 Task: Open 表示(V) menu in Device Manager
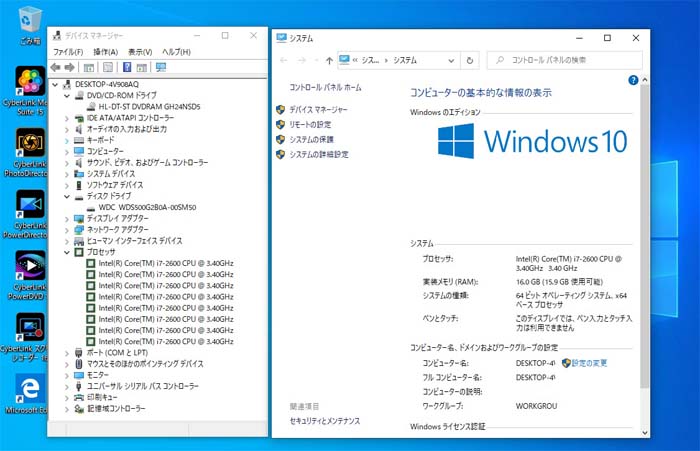tap(140, 52)
